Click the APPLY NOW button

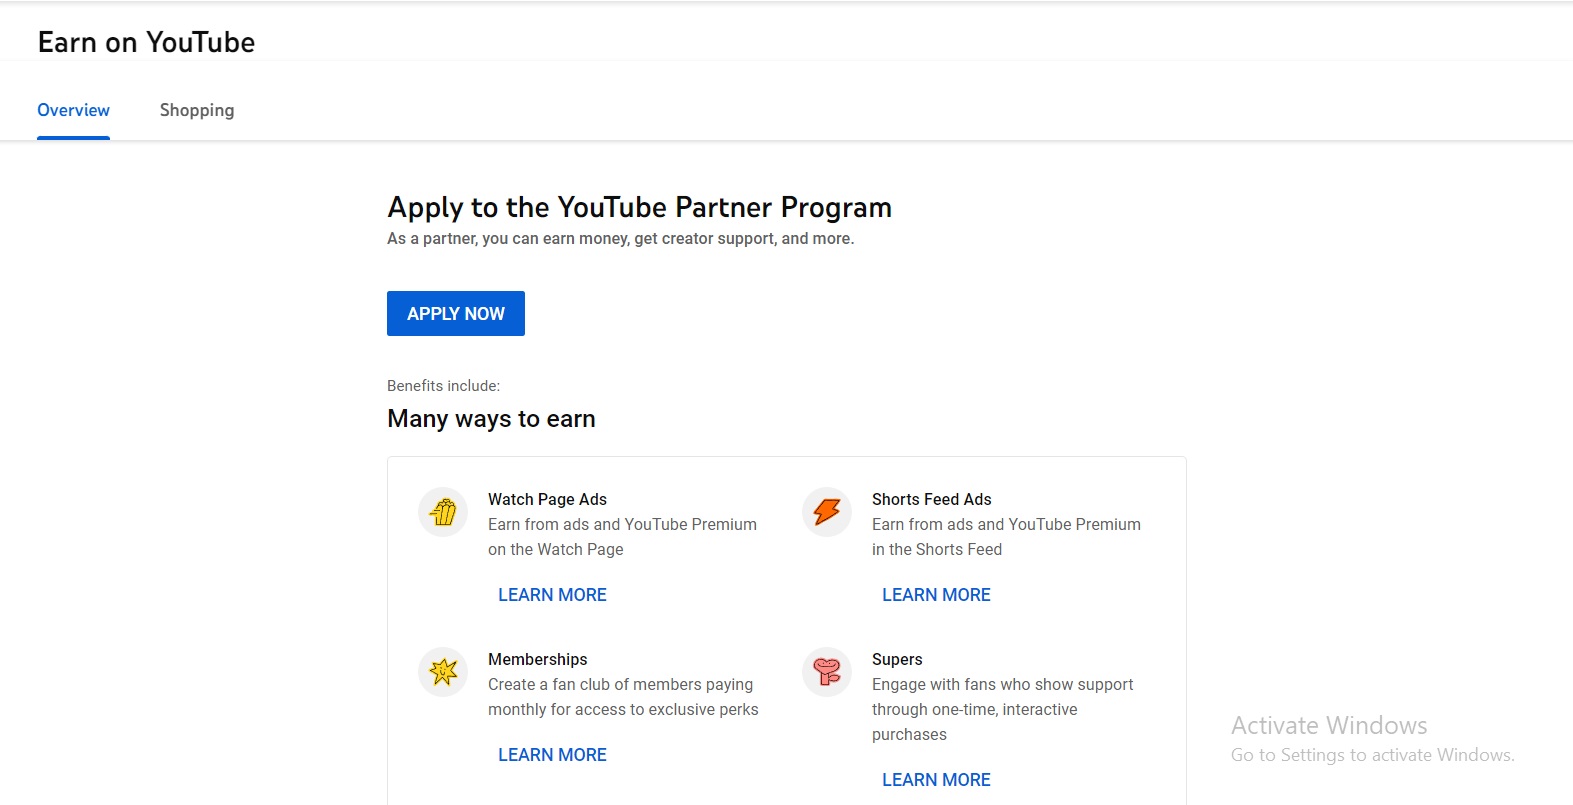tap(456, 313)
